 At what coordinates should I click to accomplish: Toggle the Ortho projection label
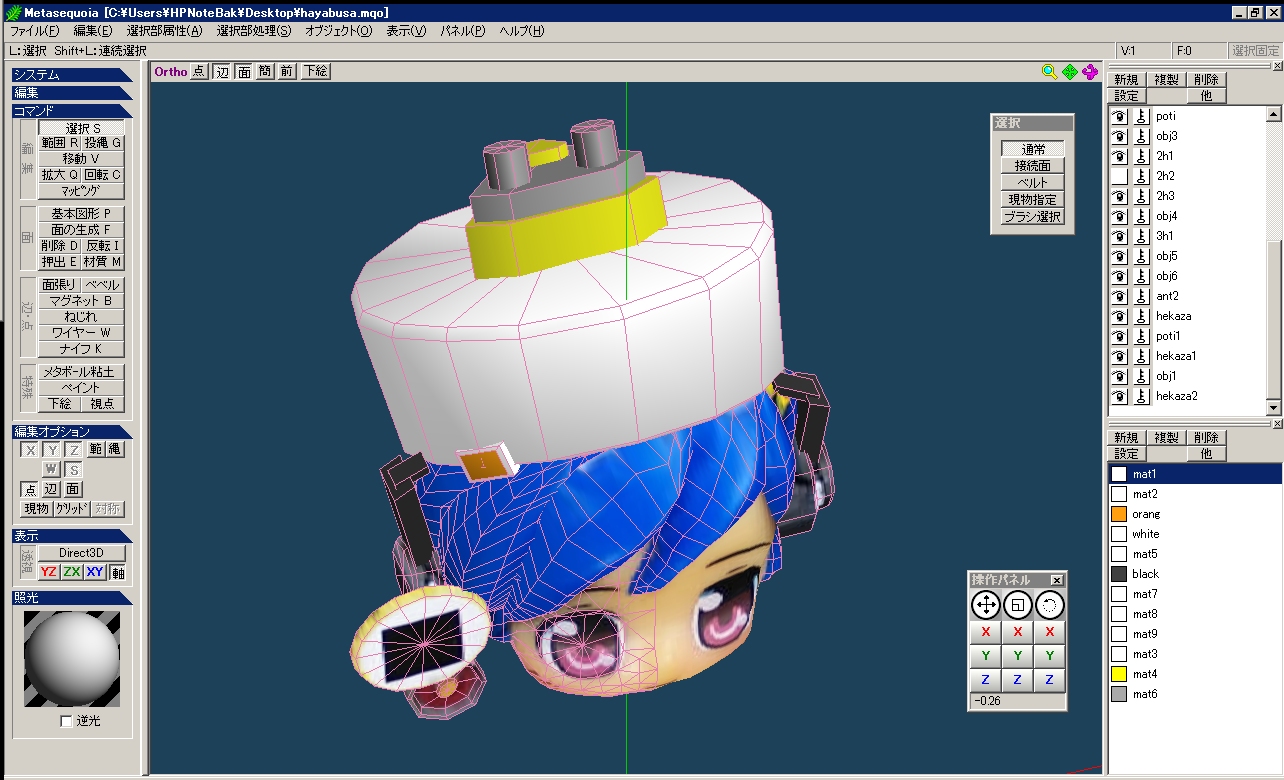[170, 71]
